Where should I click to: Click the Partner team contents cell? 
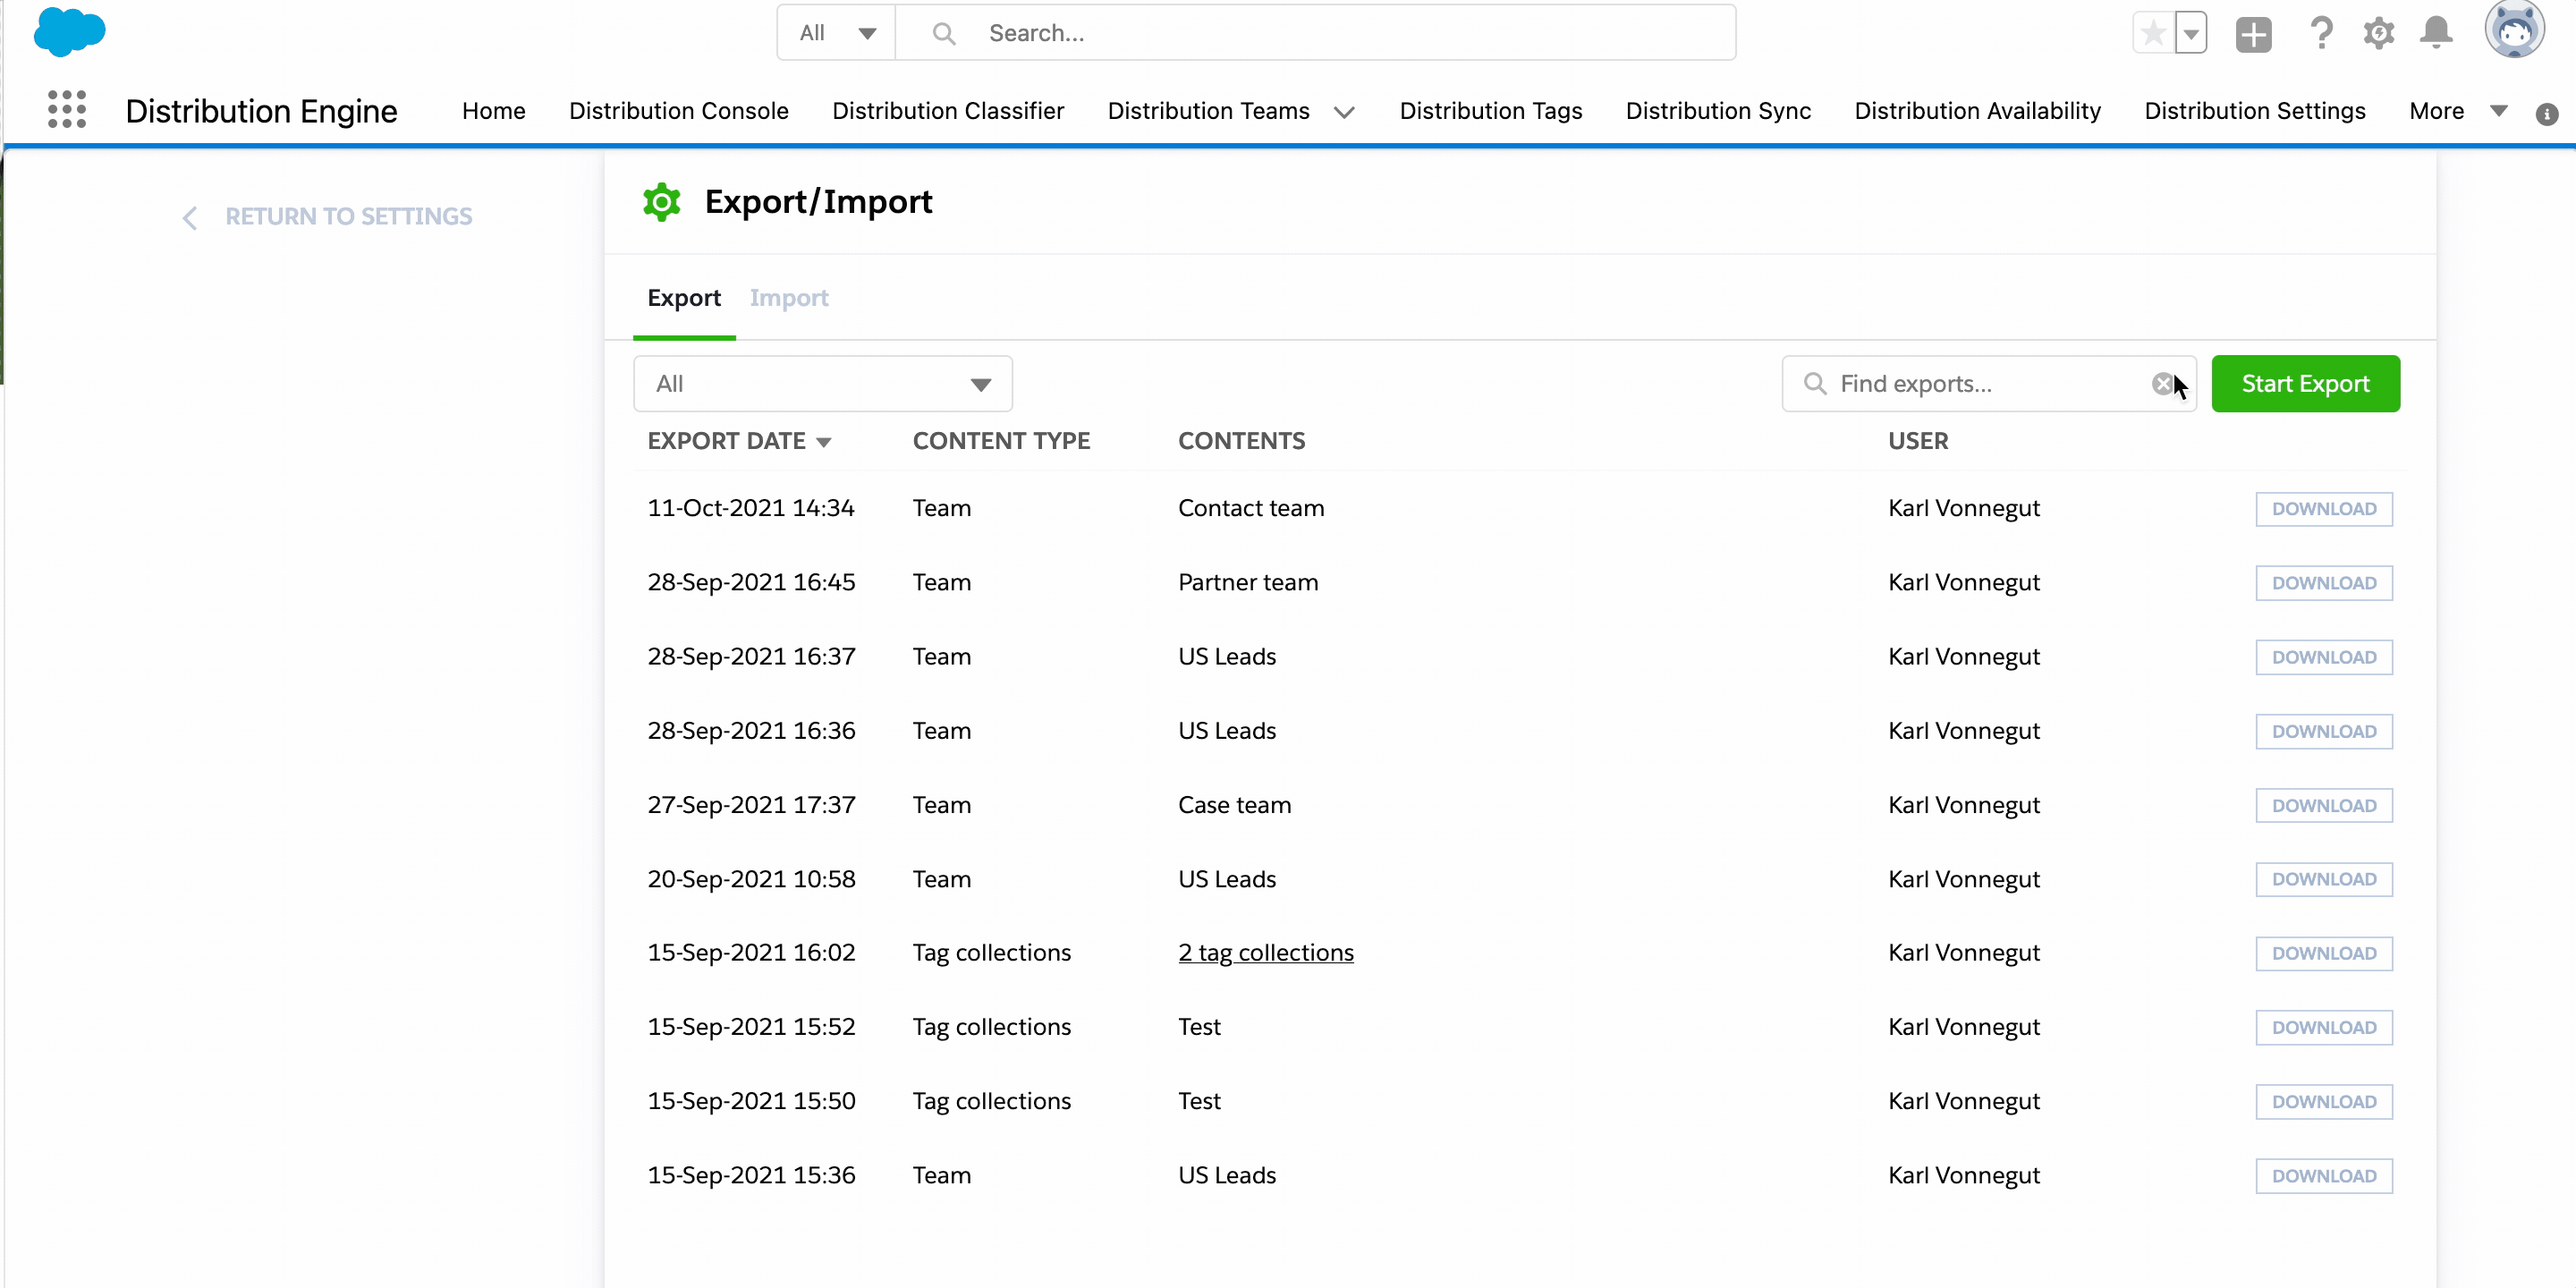tap(1248, 582)
